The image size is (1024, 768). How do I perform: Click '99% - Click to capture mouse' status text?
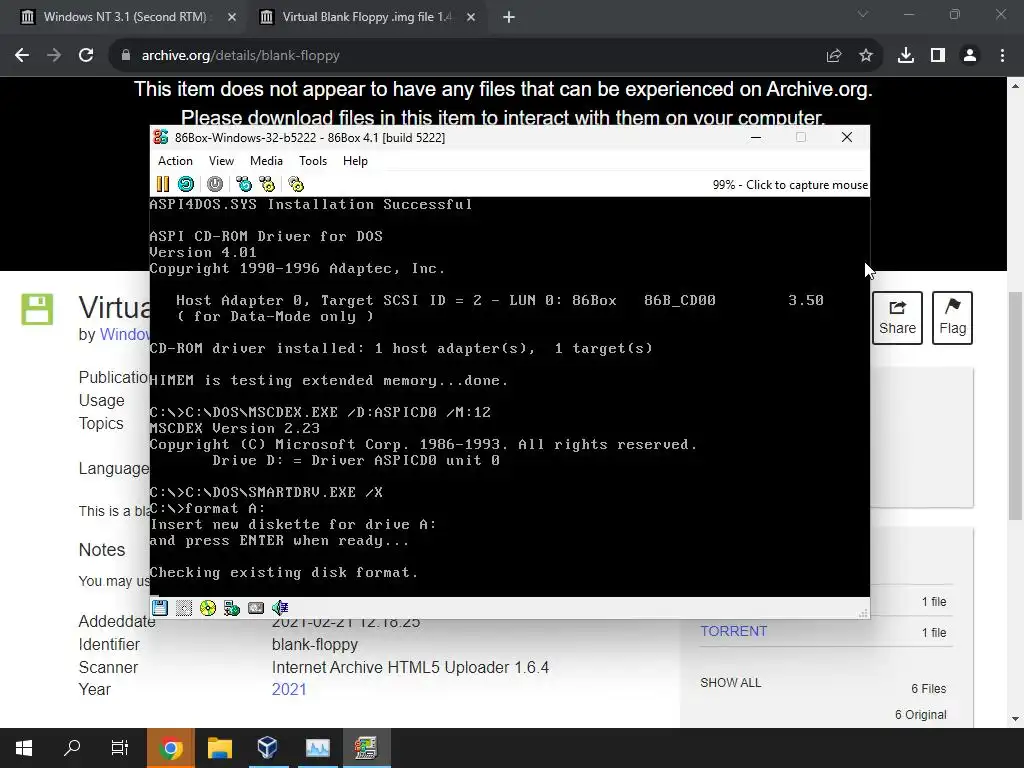coord(790,185)
